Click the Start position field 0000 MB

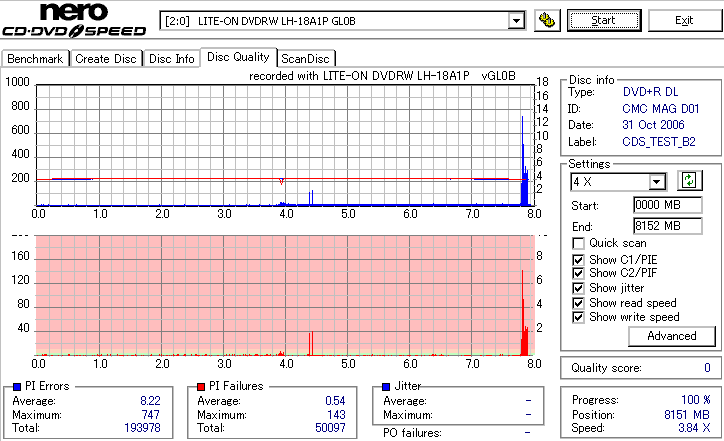(x=667, y=205)
